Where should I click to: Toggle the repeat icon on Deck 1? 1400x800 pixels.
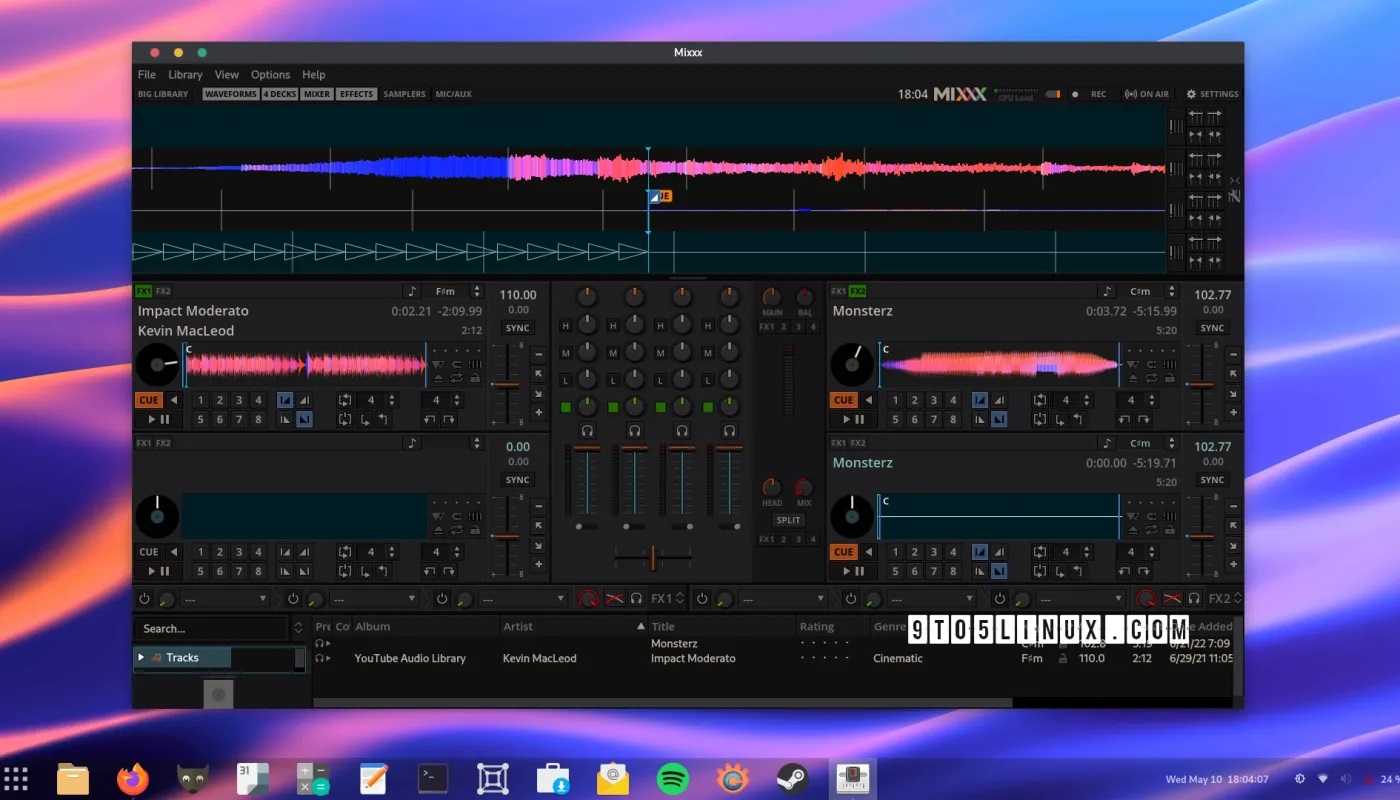(x=457, y=378)
